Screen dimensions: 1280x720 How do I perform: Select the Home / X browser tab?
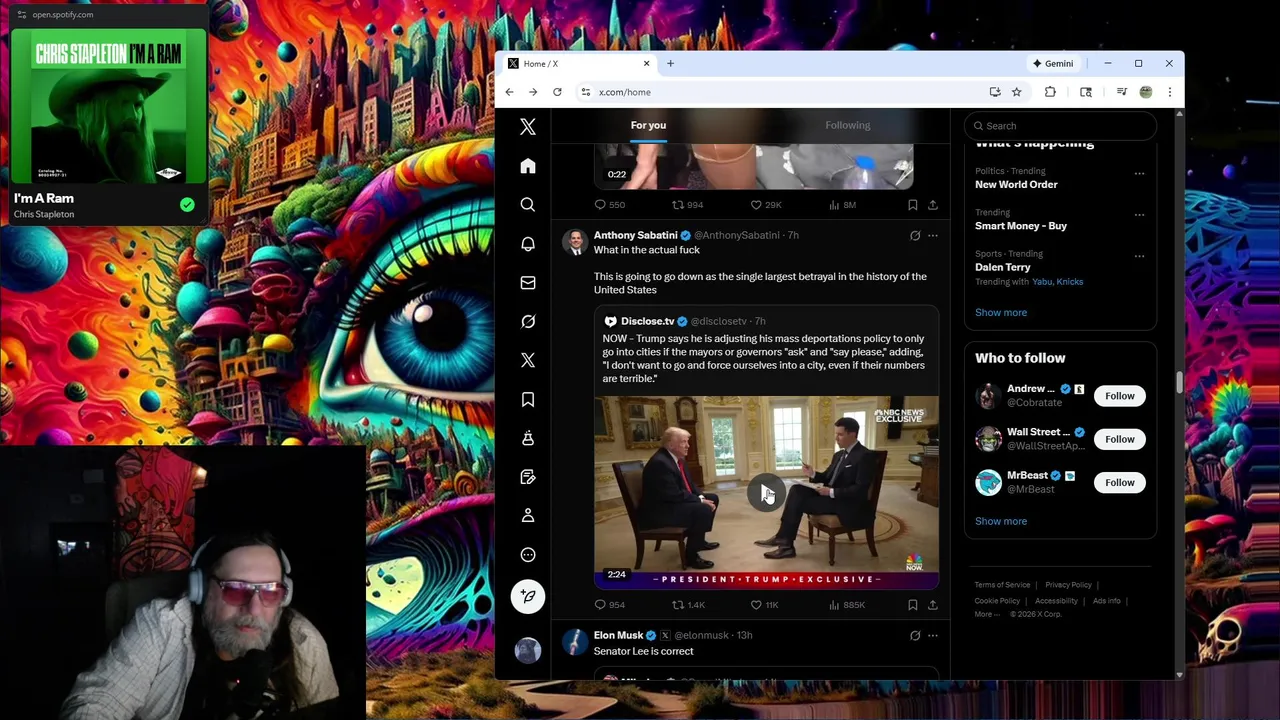click(578, 63)
